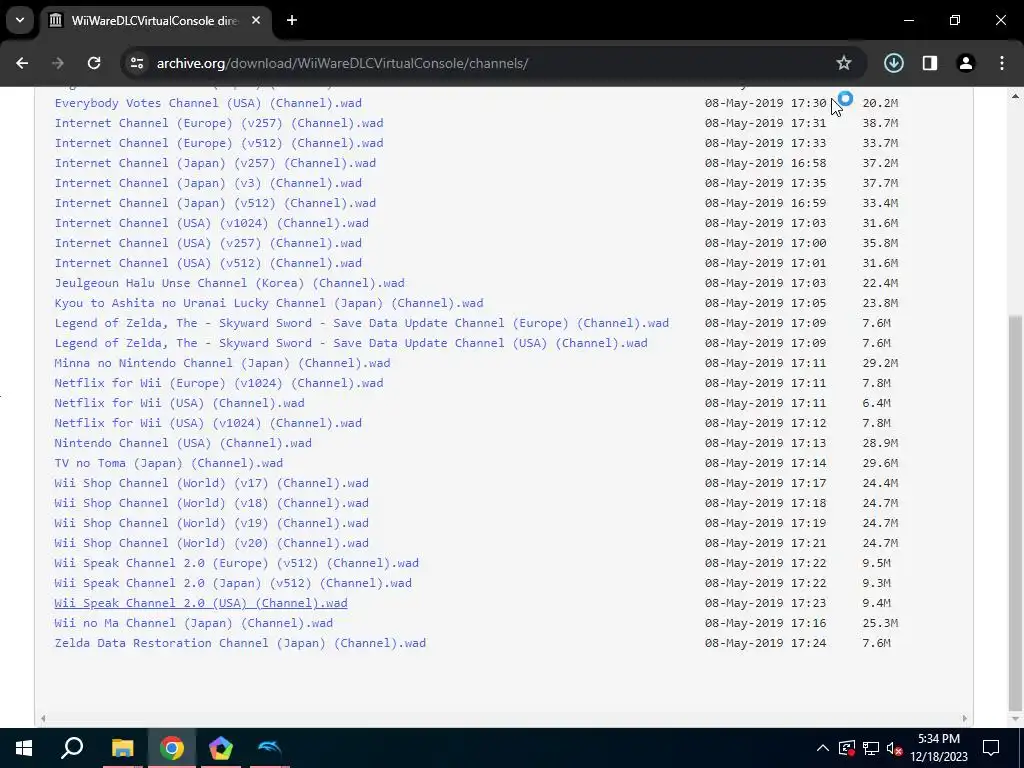The image size is (1024, 768).
Task: Reload the archive.org page
Action: (x=94, y=63)
